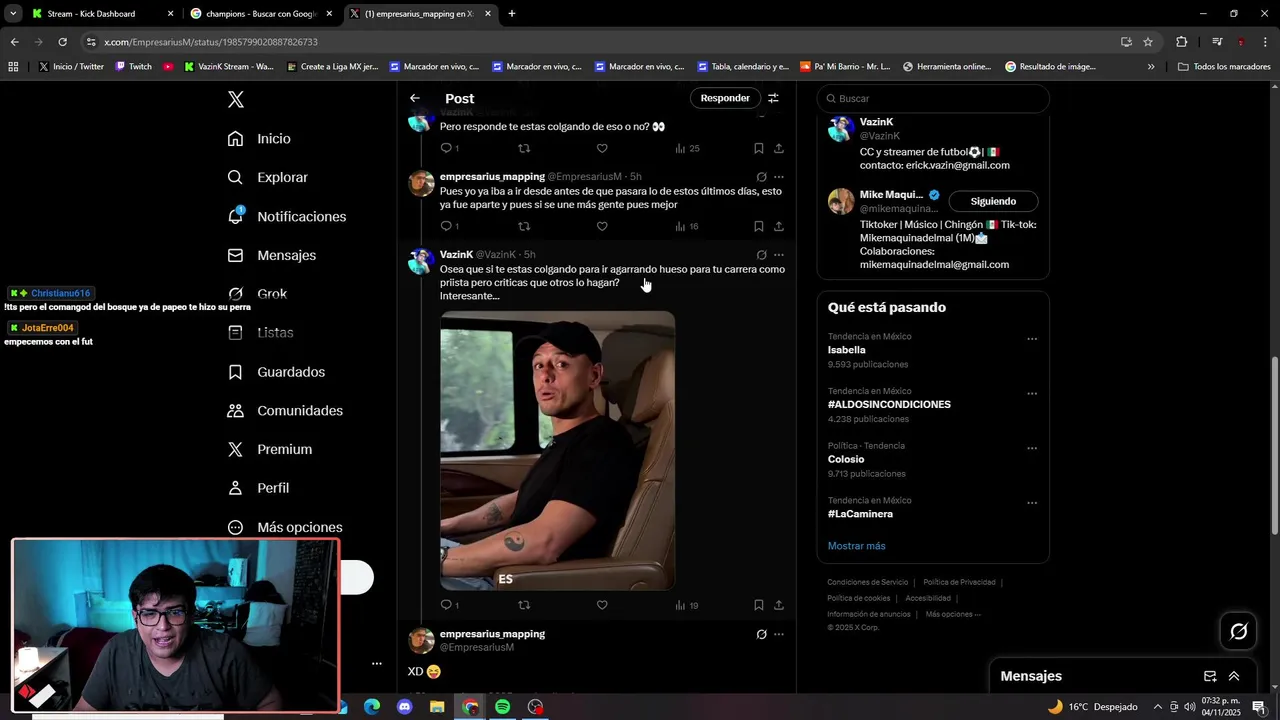
Task: Expand the Mensajes drawer
Action: point(1234,676)
